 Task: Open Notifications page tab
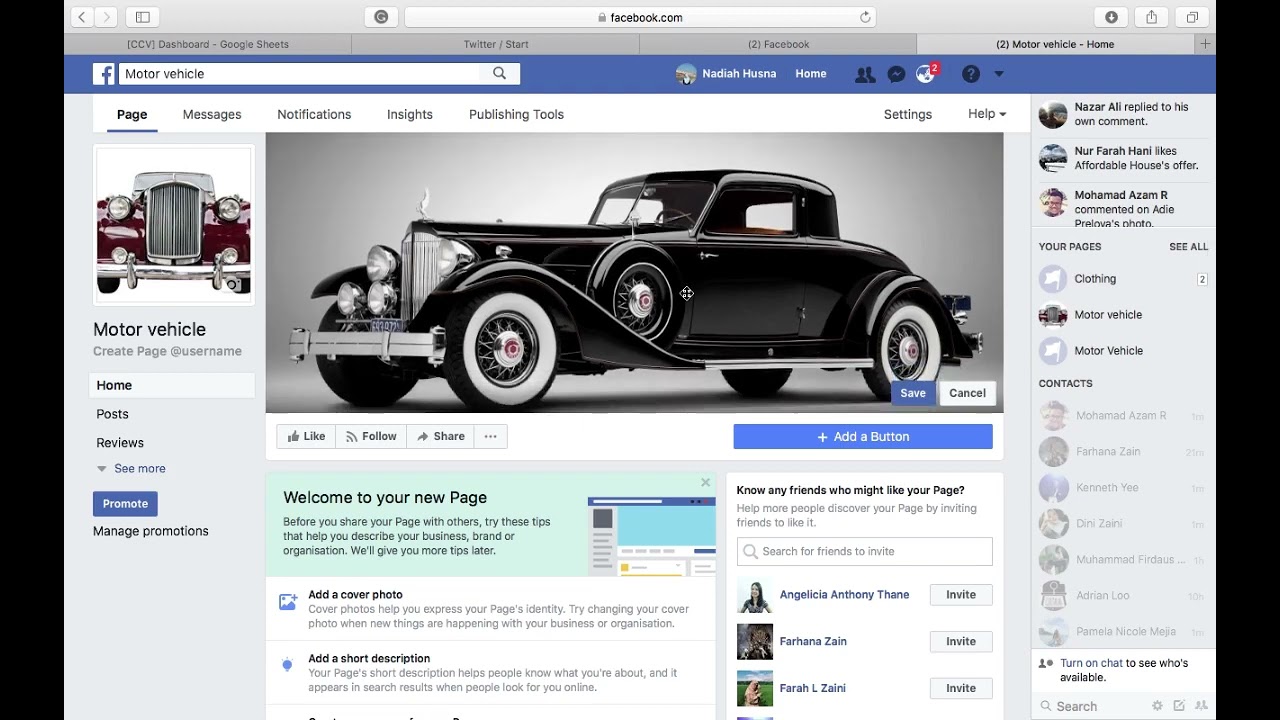(x=314, y=114)
